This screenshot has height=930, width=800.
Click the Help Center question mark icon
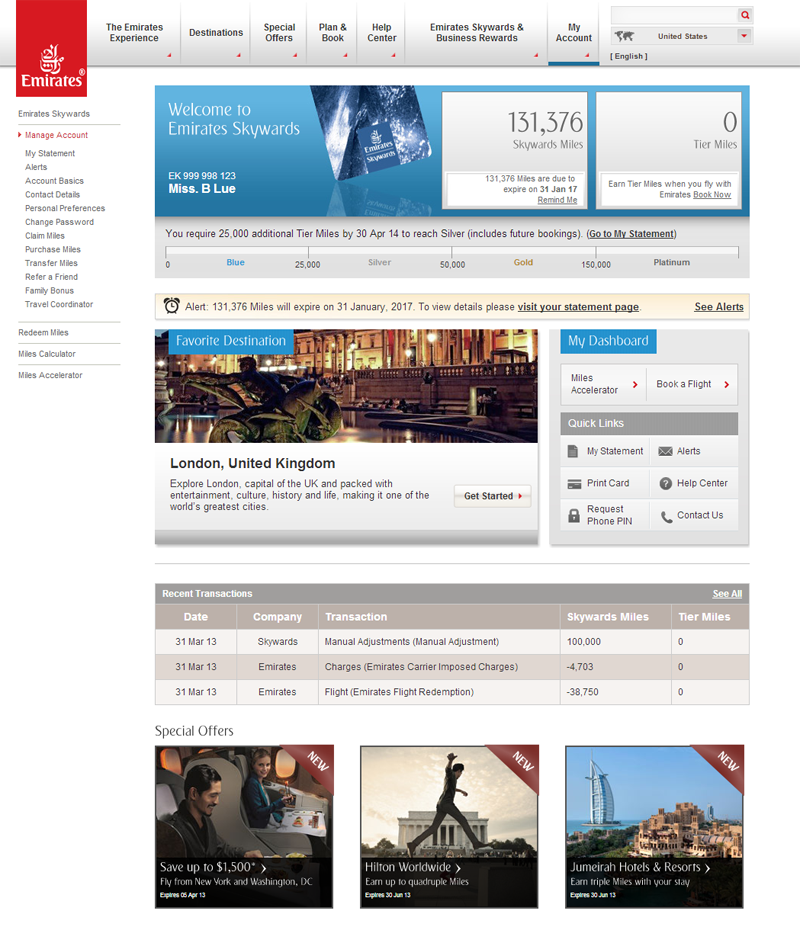click(666, 483)
